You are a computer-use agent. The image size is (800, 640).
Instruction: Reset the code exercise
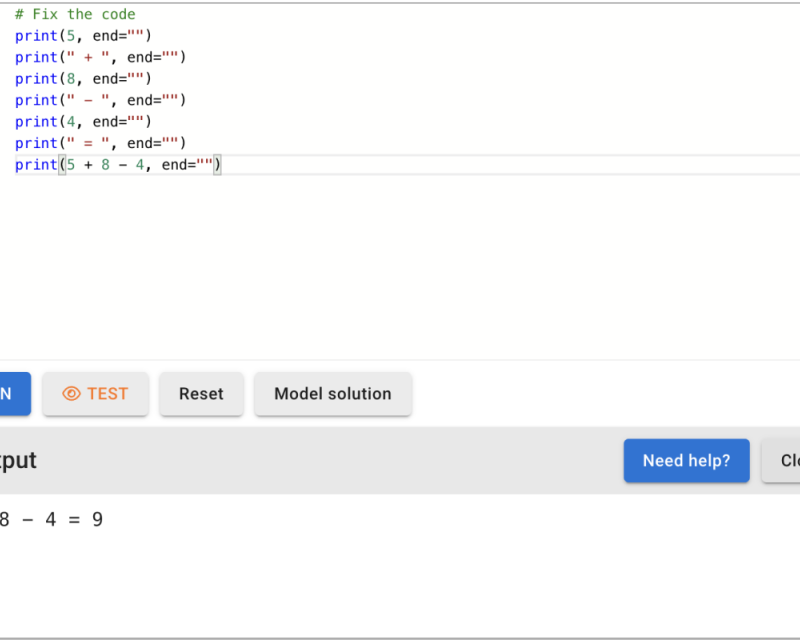201,393
